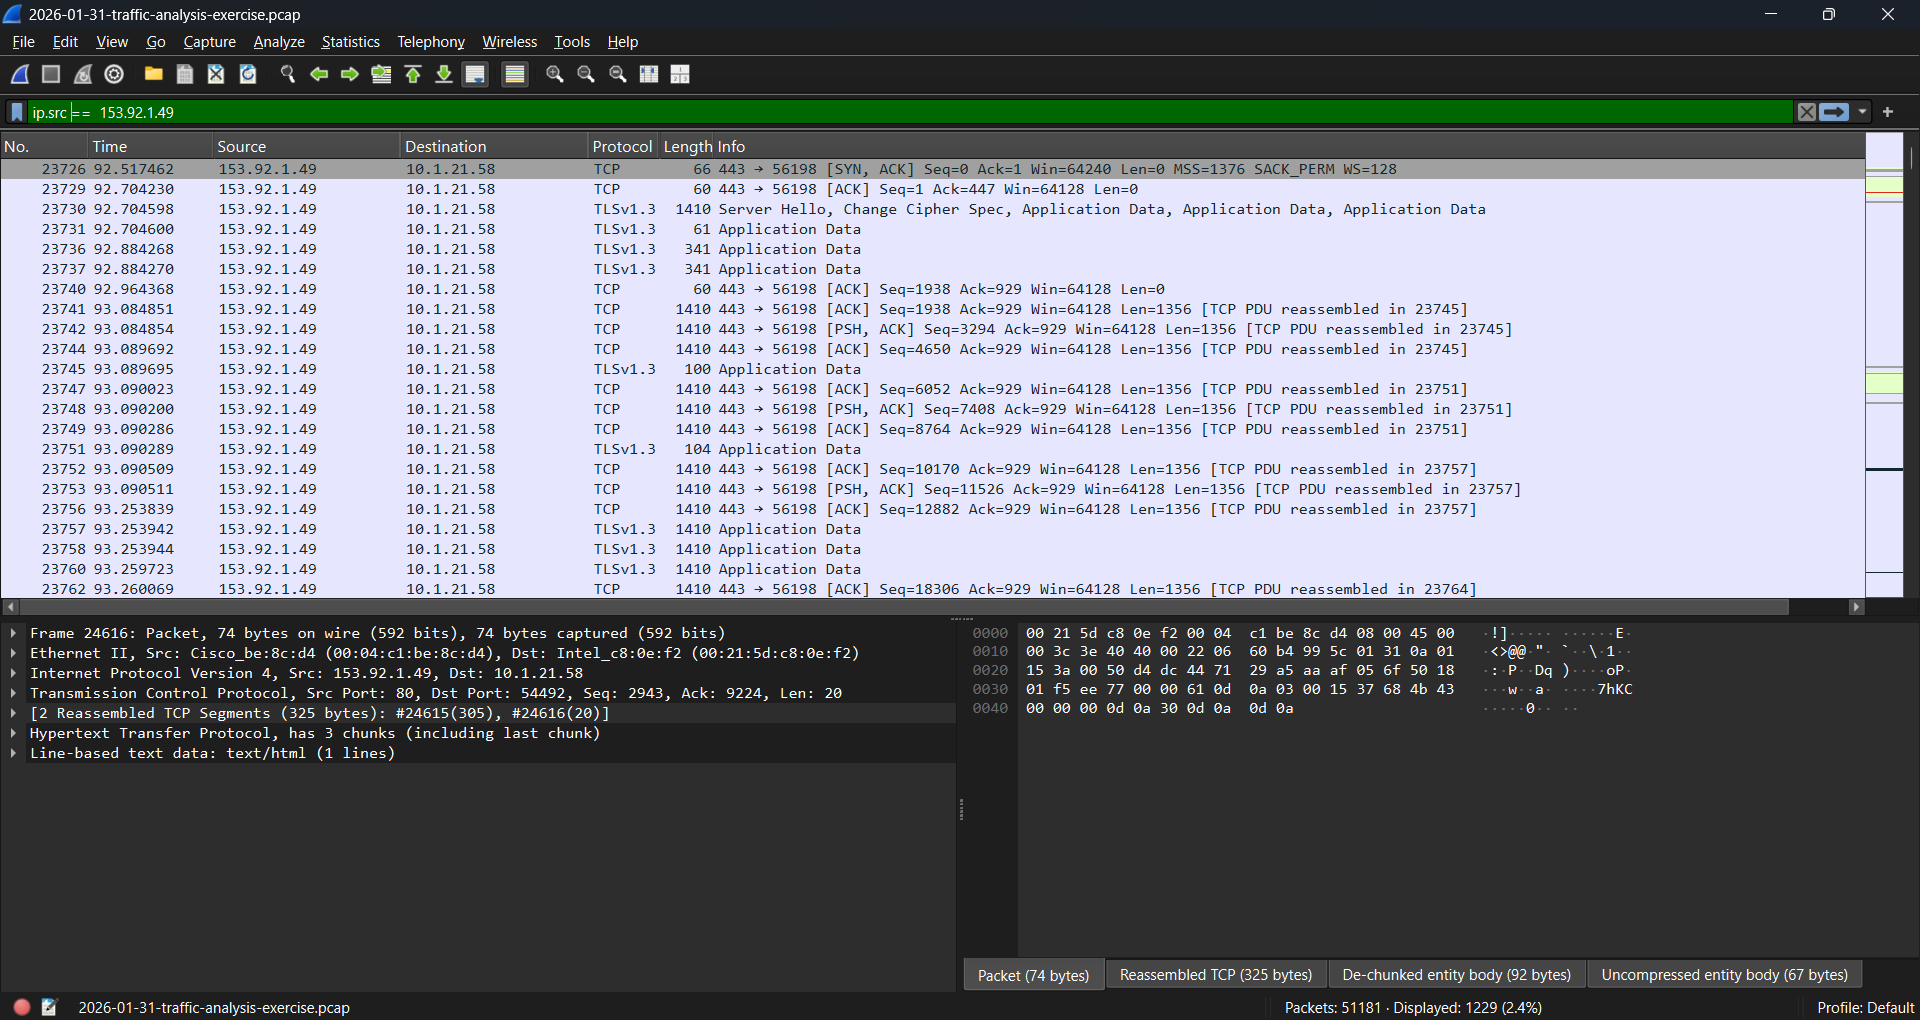The width and height of the screenshot is (1920, 1020).
Task: Click the Go to specified packet icon
Action: [x=381, y=74]
